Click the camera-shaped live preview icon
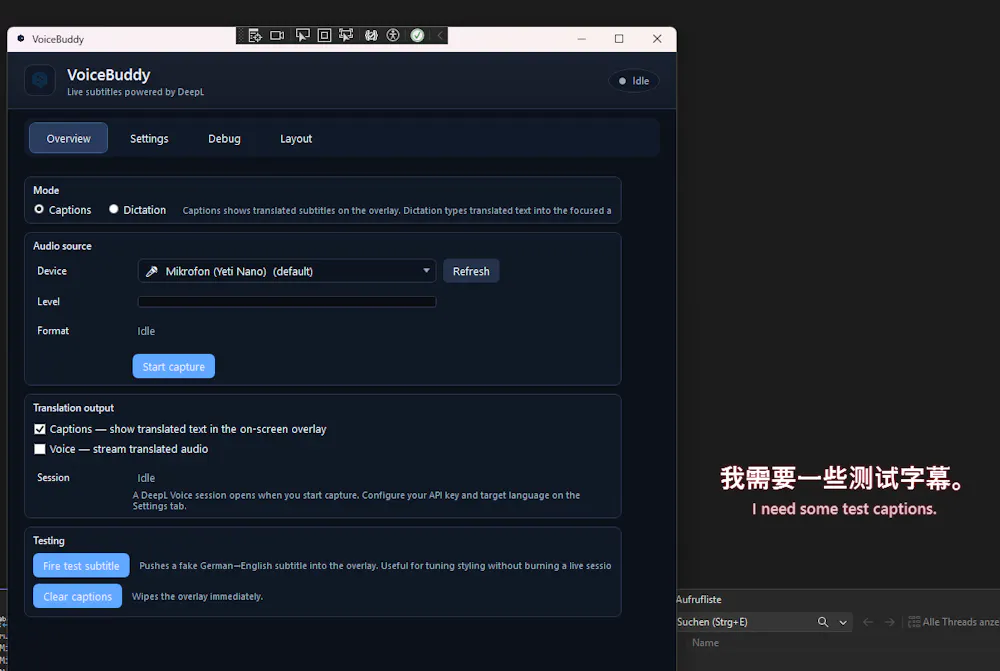Image resolution: width=1000 pixels, height=671 pixels. [x=277, y=36]
